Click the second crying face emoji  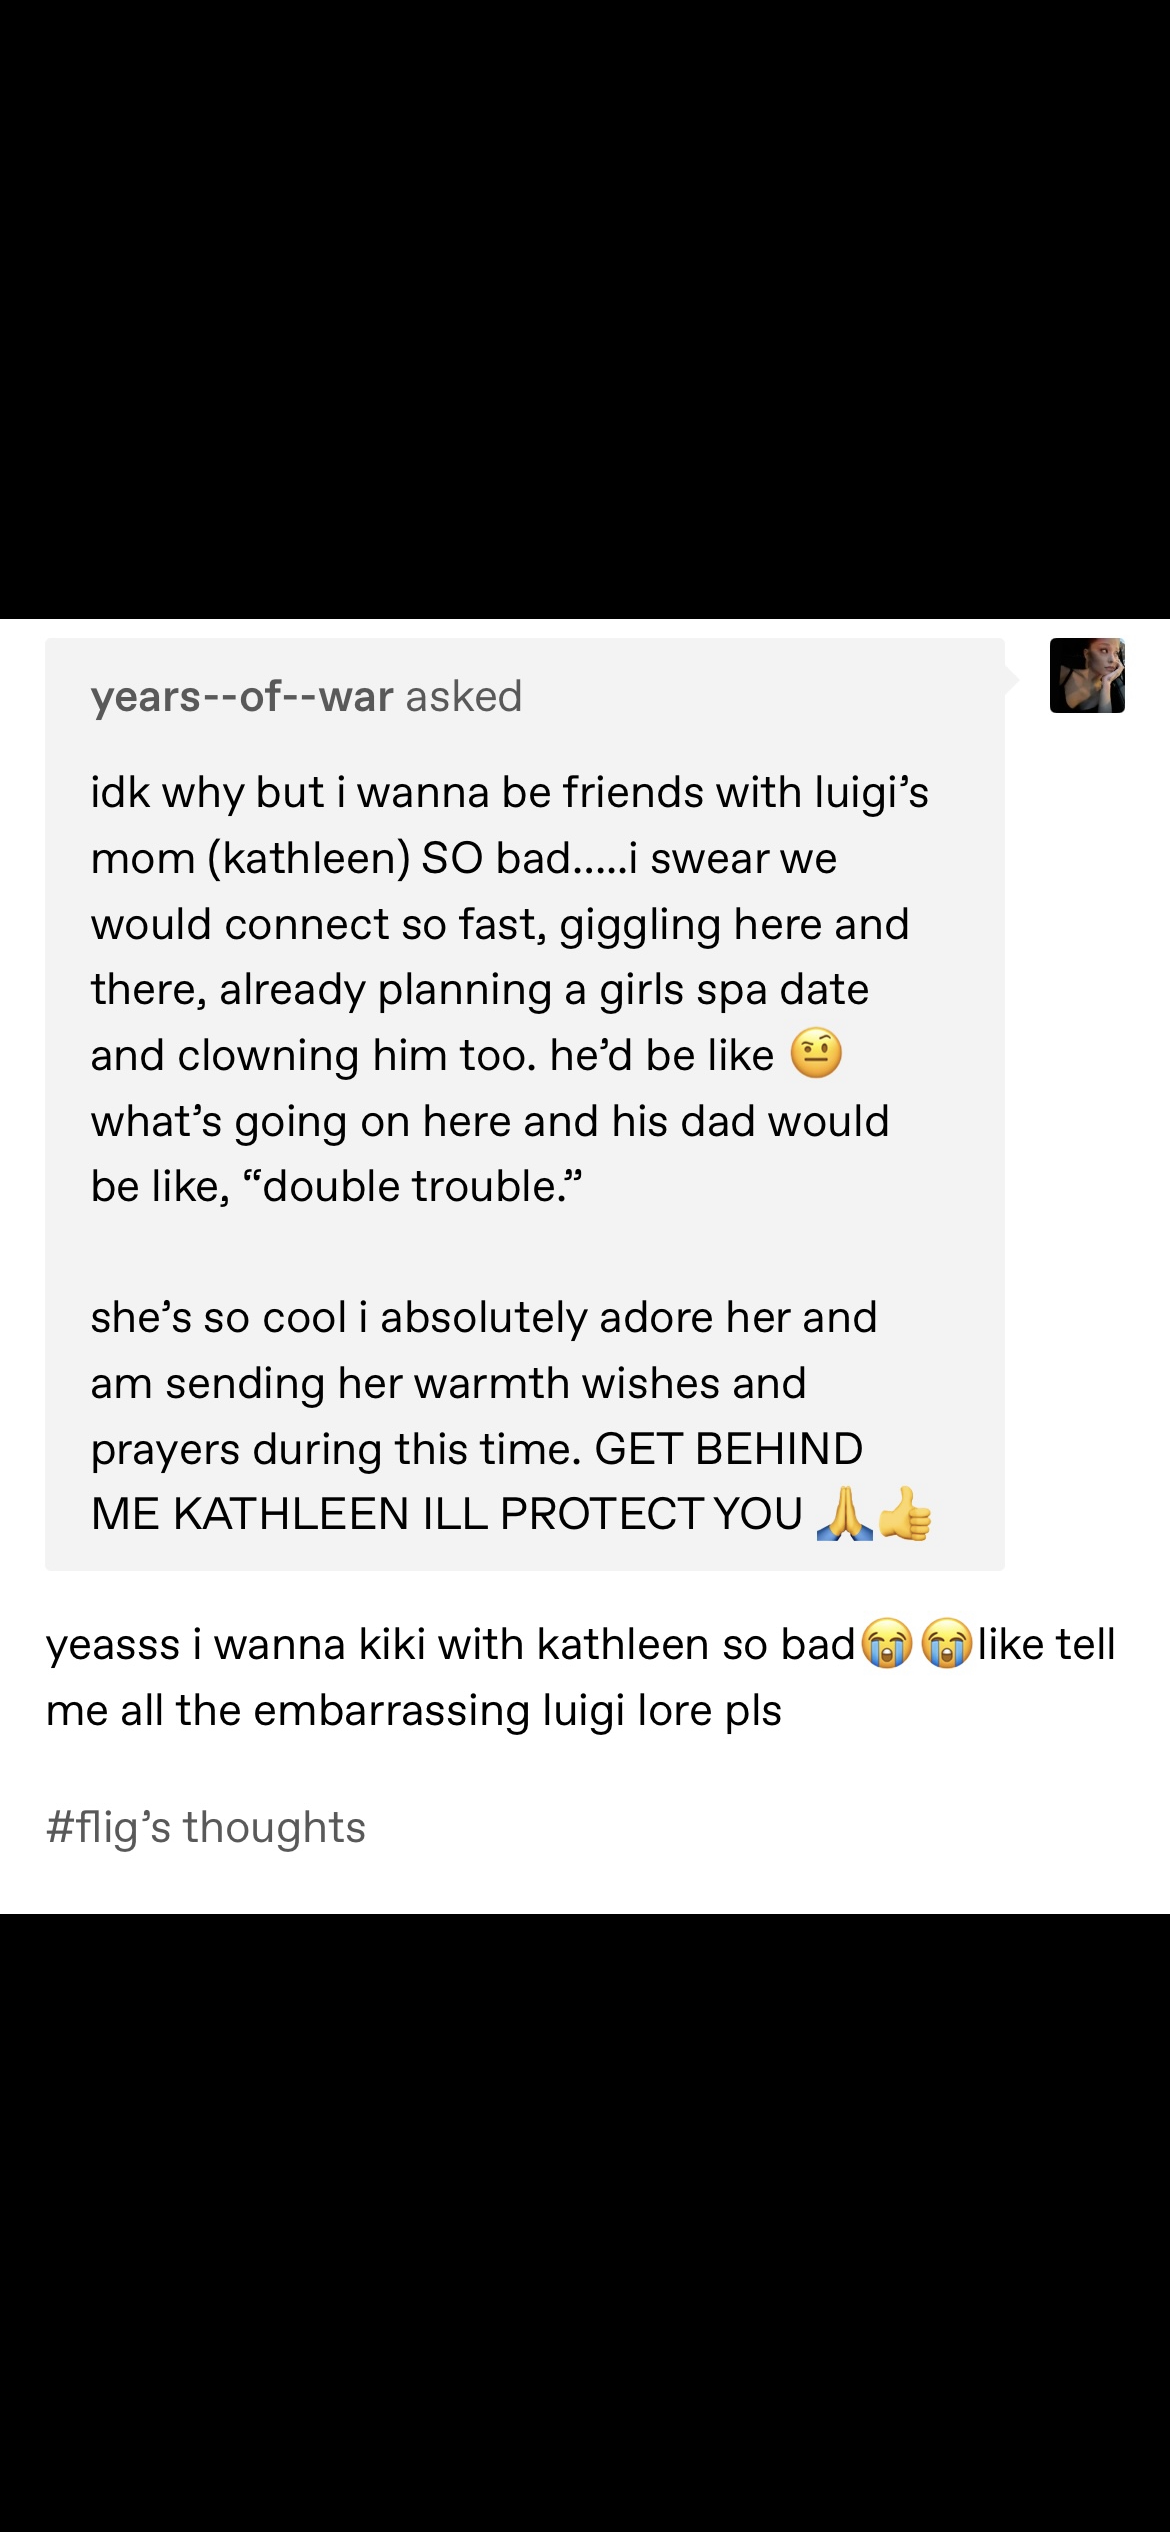[x=946, y=1643]
